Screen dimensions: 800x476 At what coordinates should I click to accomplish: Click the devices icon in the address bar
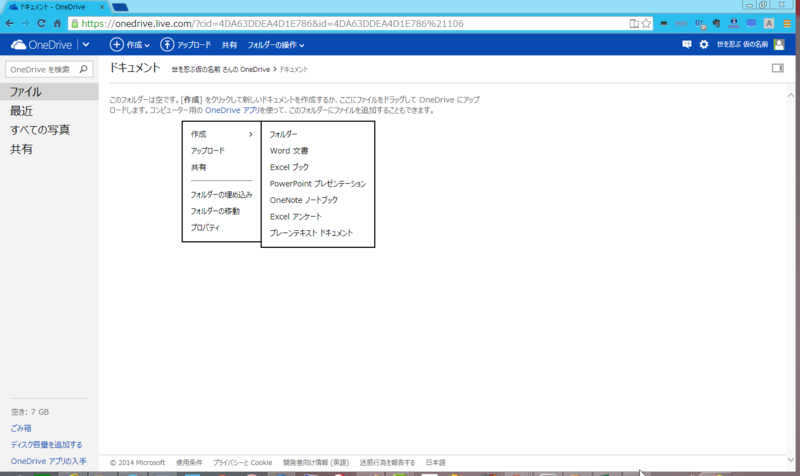point(634,23)
